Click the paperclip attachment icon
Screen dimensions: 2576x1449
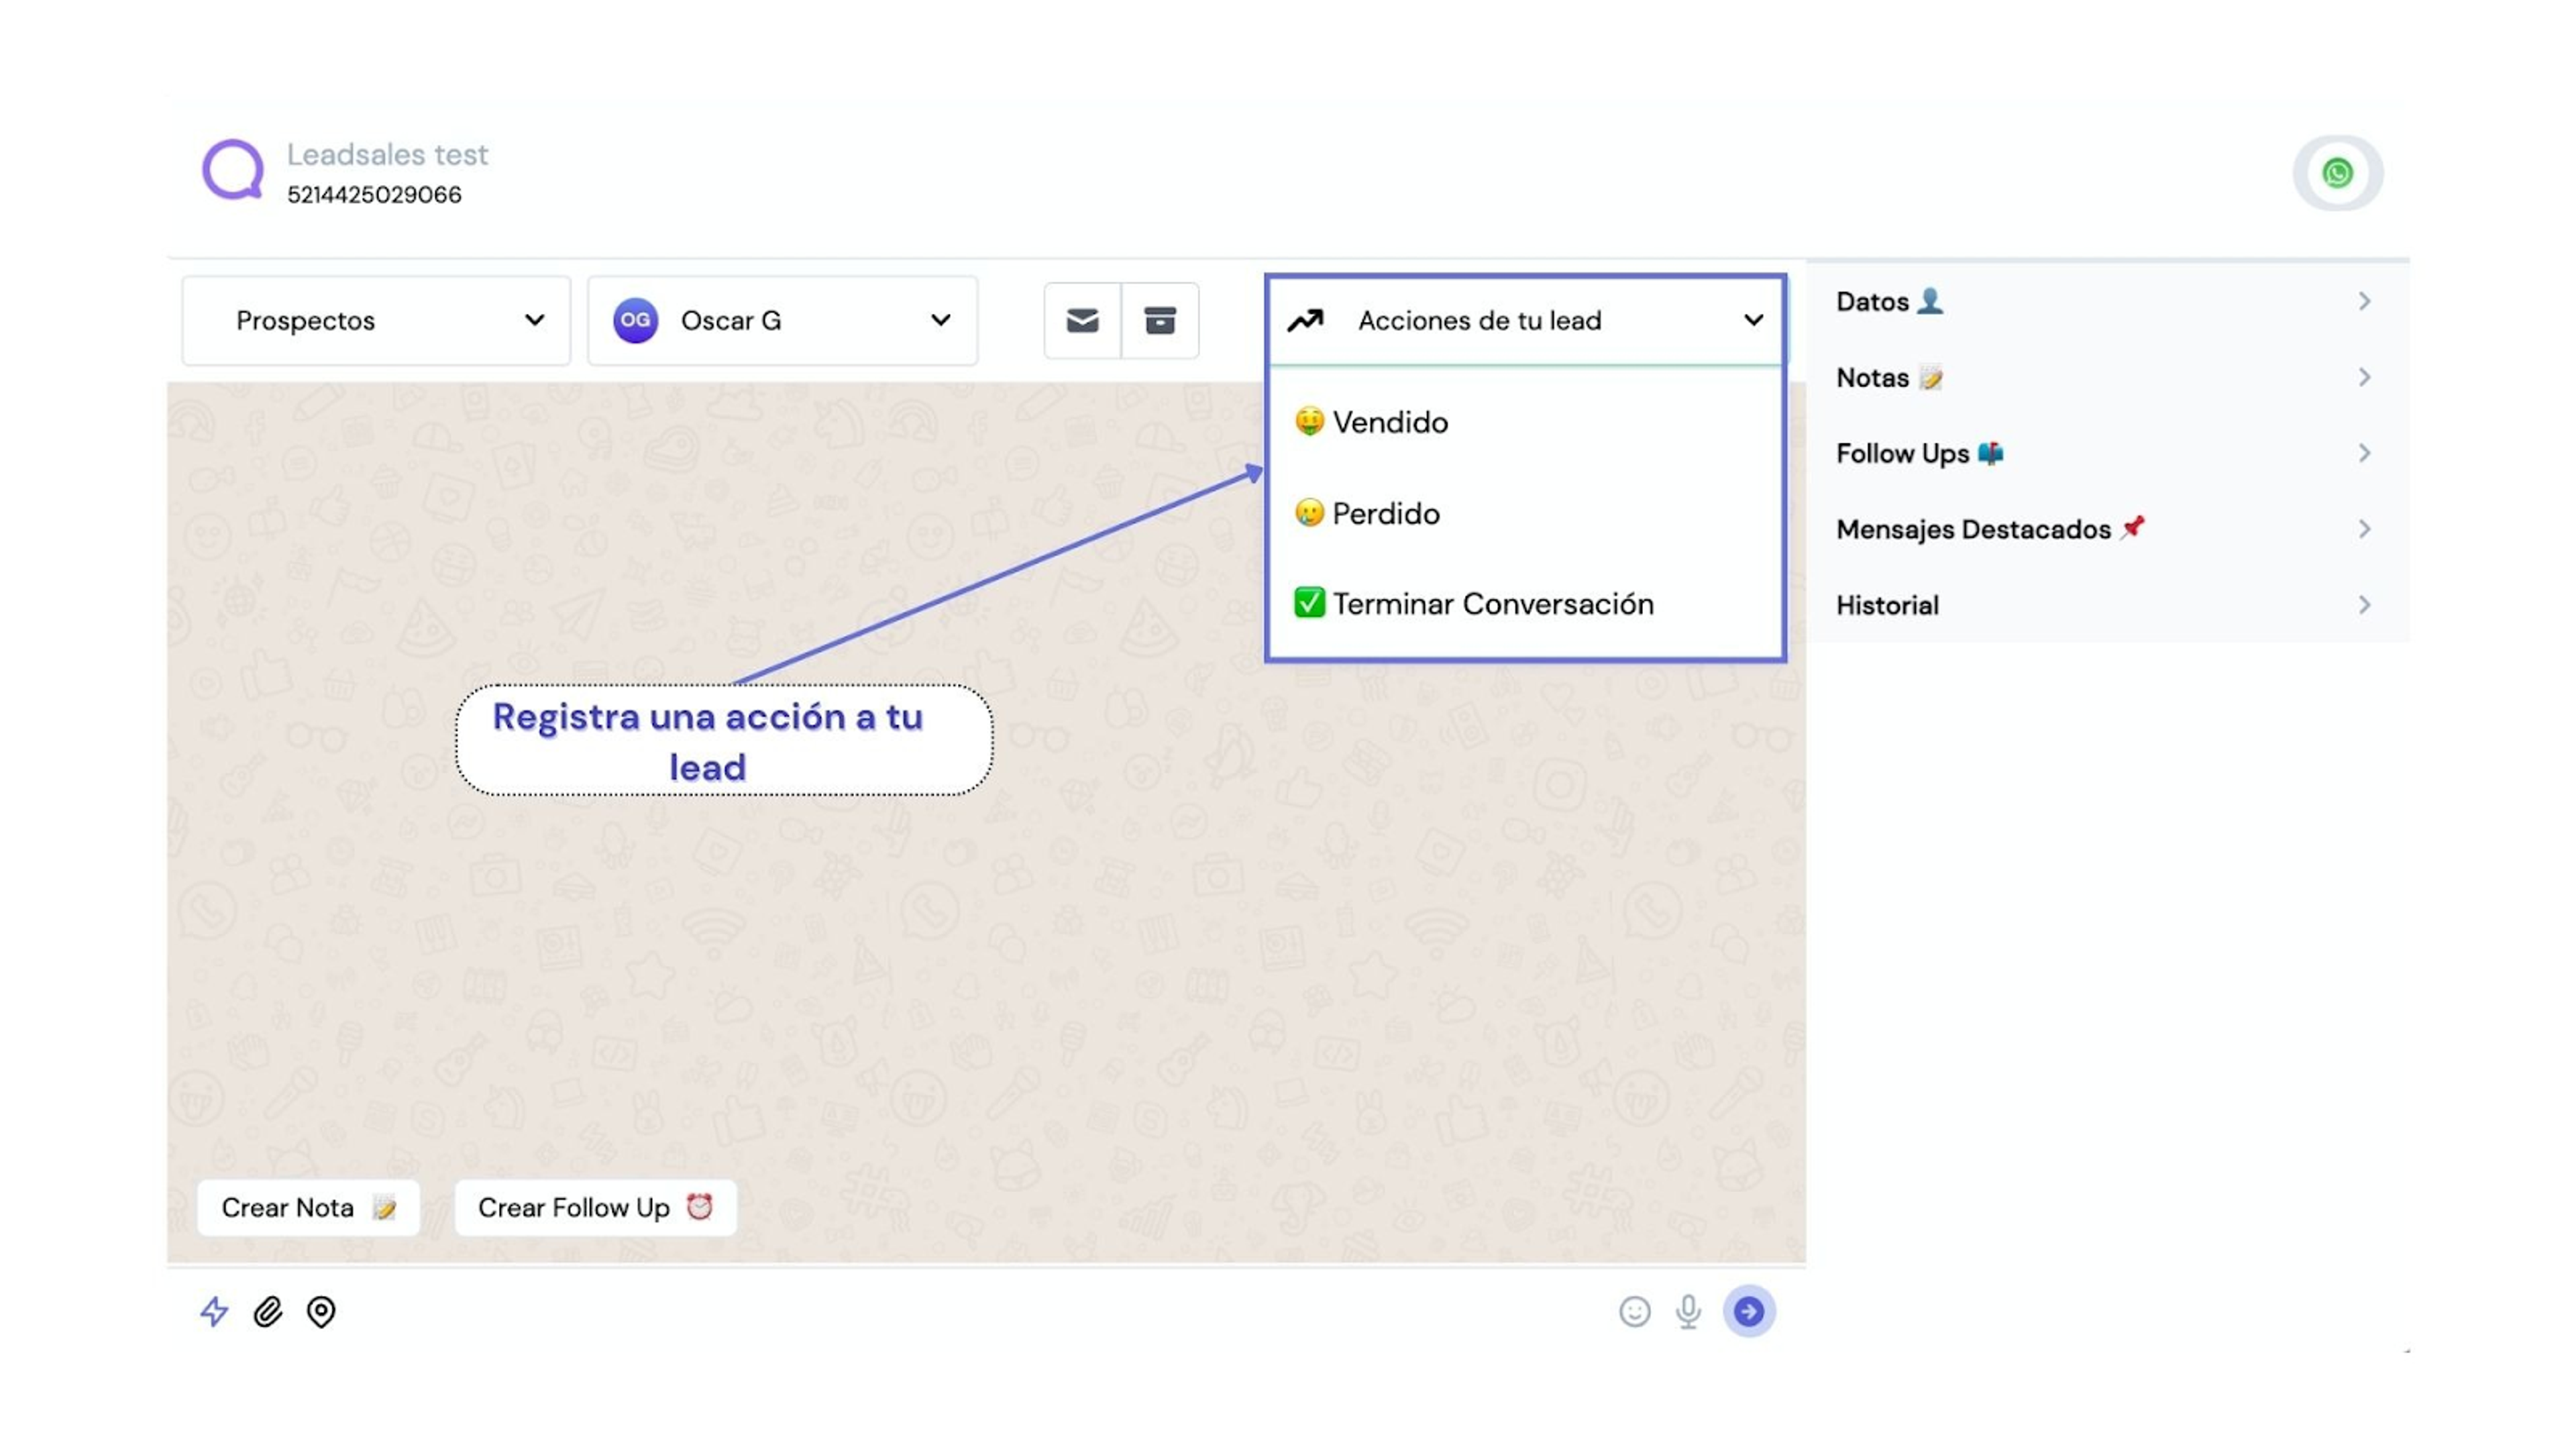tap(267, 1311)
